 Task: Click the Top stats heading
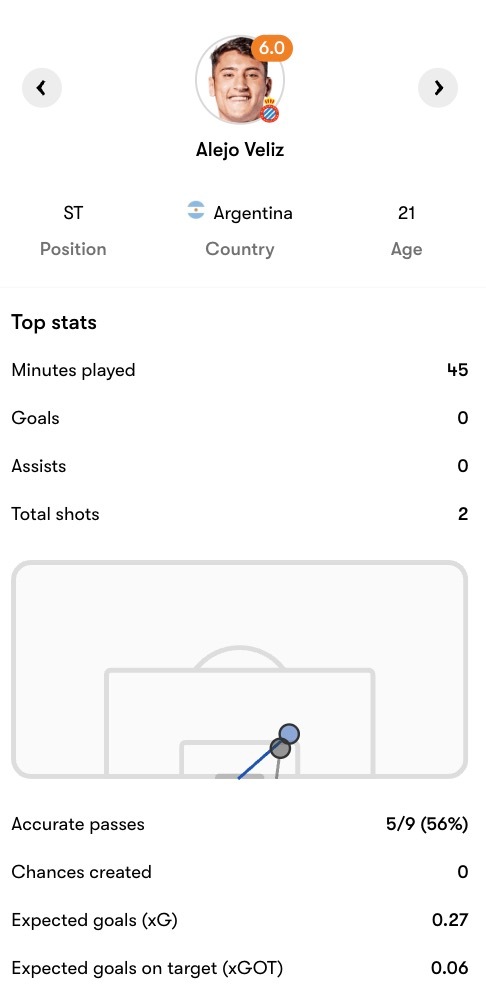[54, 323]
